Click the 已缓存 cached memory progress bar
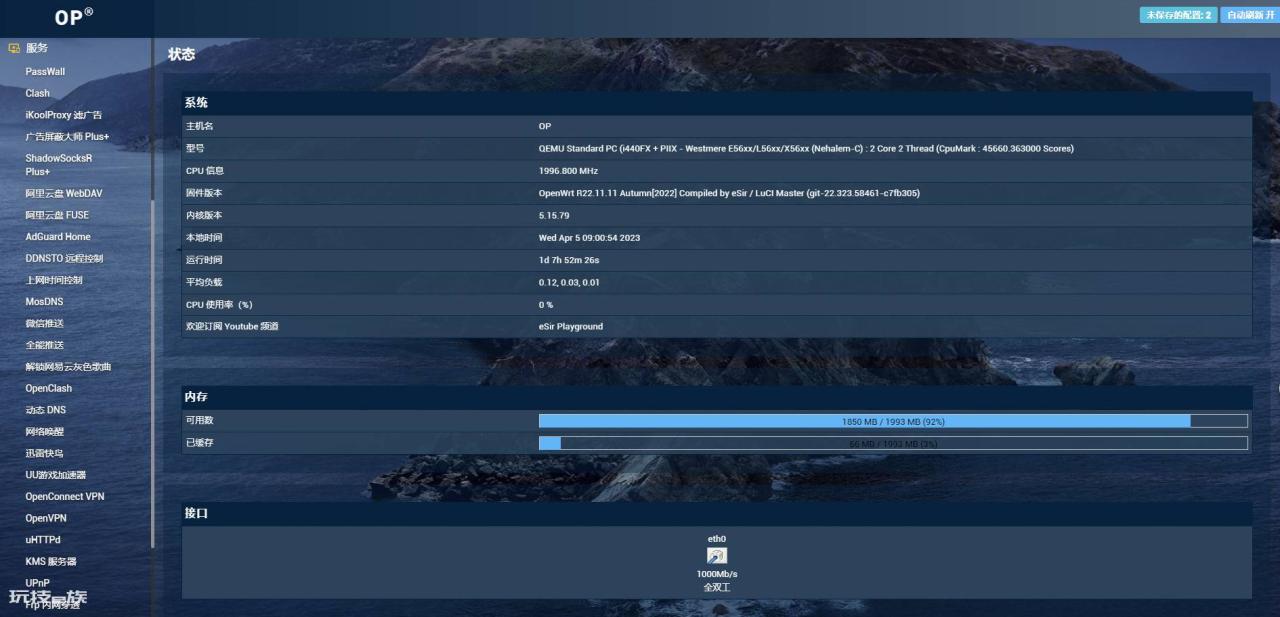The width and height of the screenshot is (1280, 617). pos(892,443)
